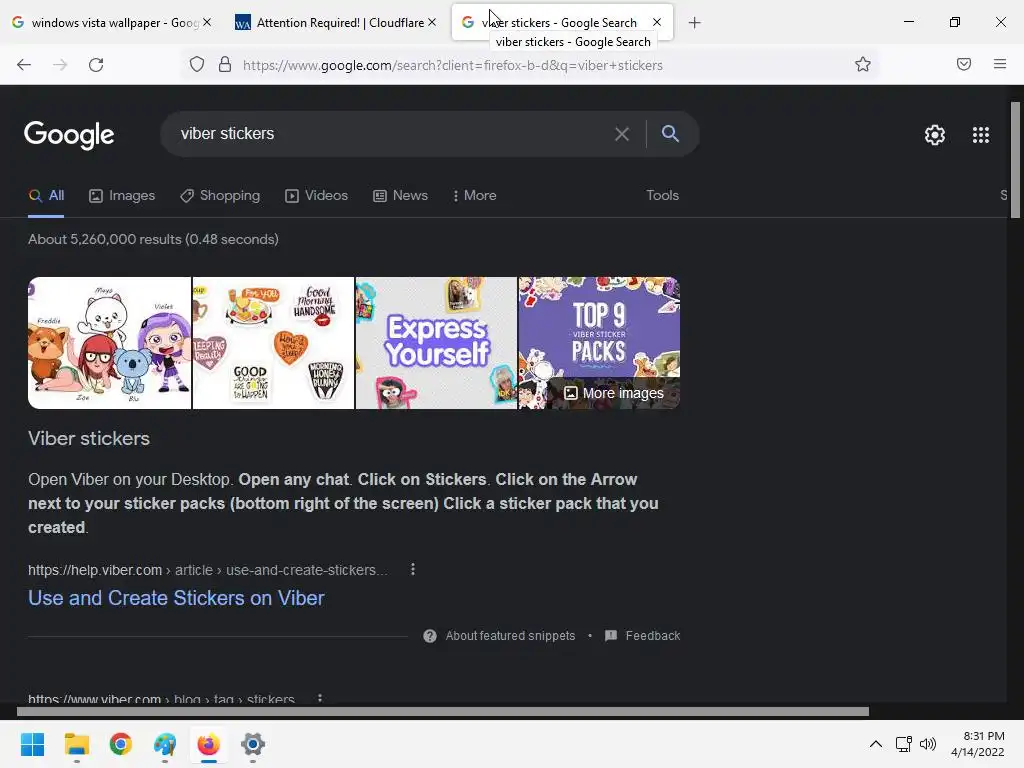The height and width of the screenshot is (768, 1024).
Task: Click the 'About 5,260,000 results' stats text
Action: pyautogui.click(x=153, y=239)
